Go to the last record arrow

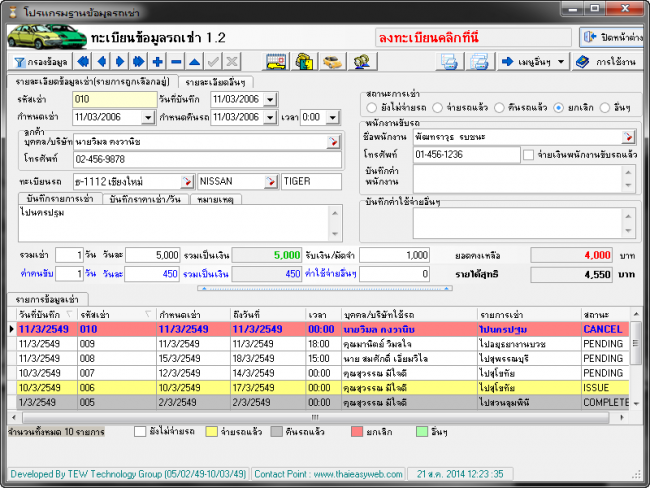tap(139, 62)
